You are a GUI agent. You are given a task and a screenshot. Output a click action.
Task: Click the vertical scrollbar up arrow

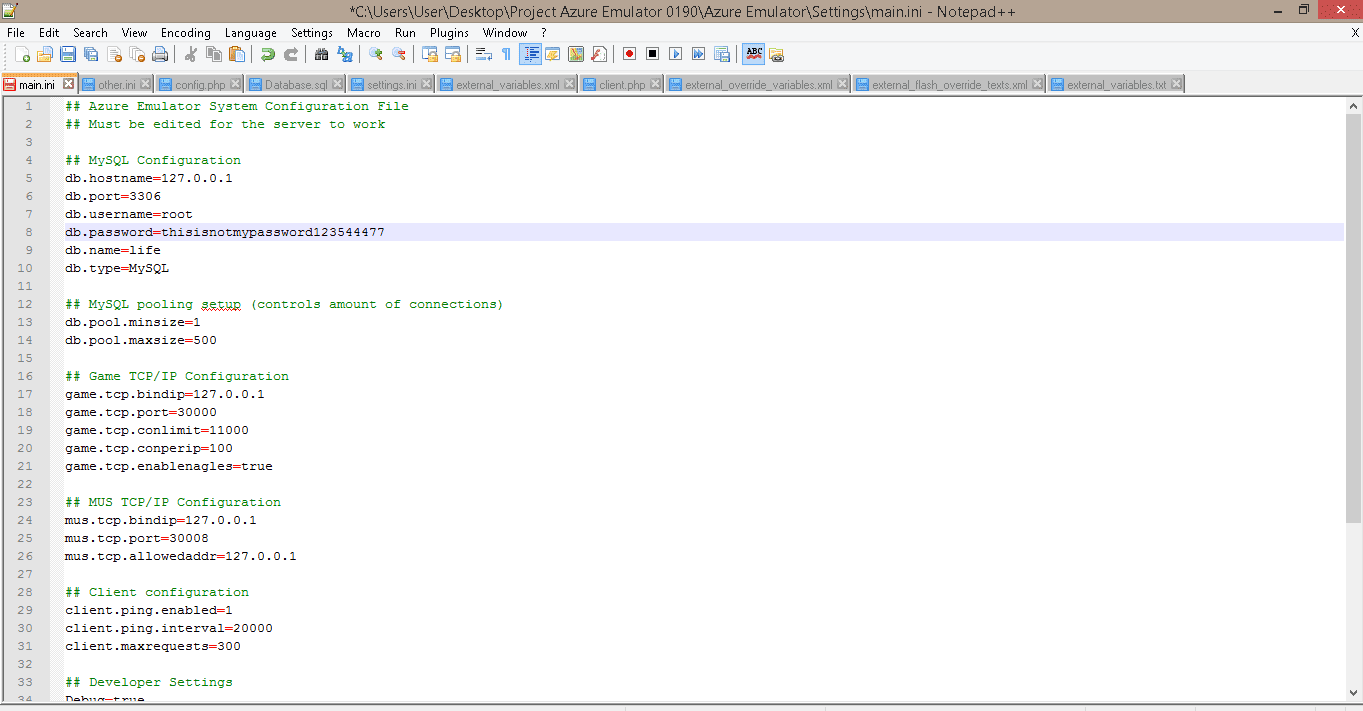tap(1354, 106)
